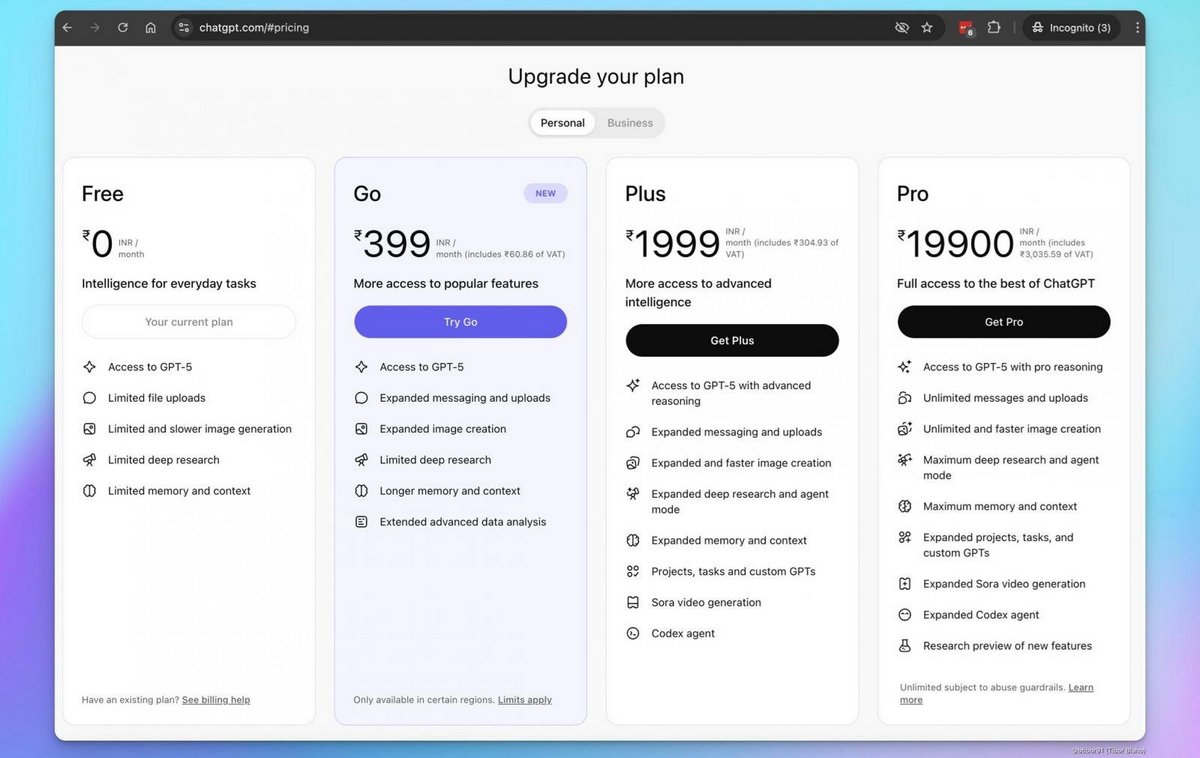Image resolution: width=1200 pixels, height=758 pixels.
Task: Select the Personal plans tab
Action: 562,123
